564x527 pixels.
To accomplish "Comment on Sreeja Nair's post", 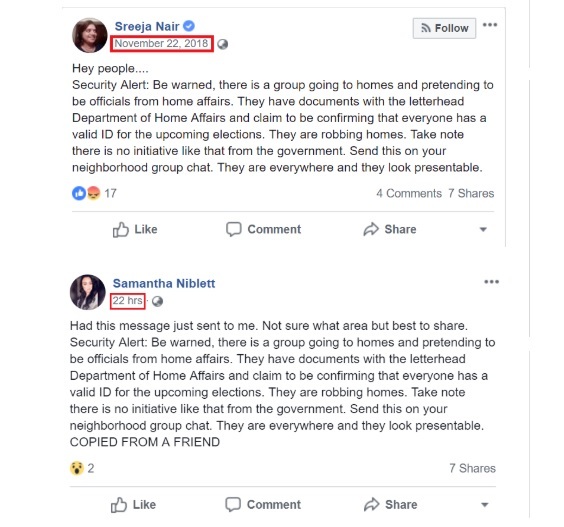I will 263,229.
